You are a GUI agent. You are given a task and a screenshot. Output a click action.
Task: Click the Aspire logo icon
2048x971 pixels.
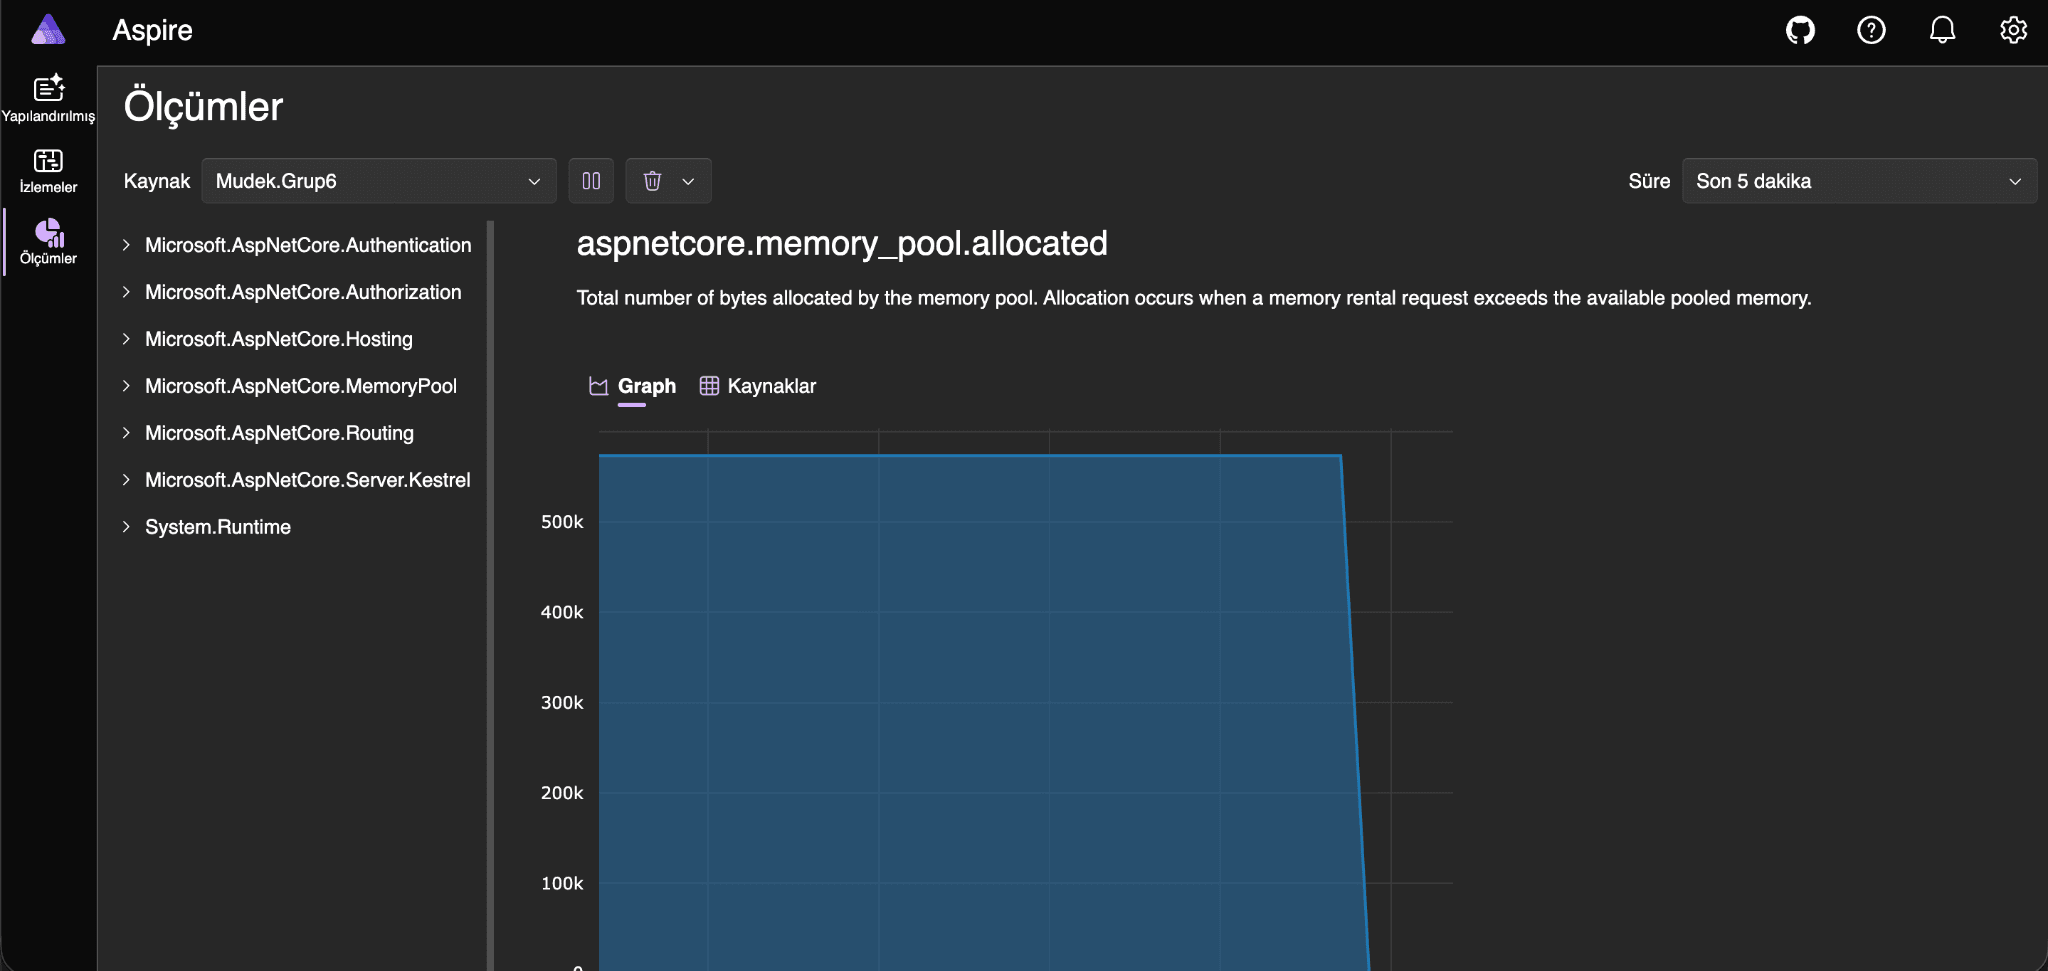(48, 30)
